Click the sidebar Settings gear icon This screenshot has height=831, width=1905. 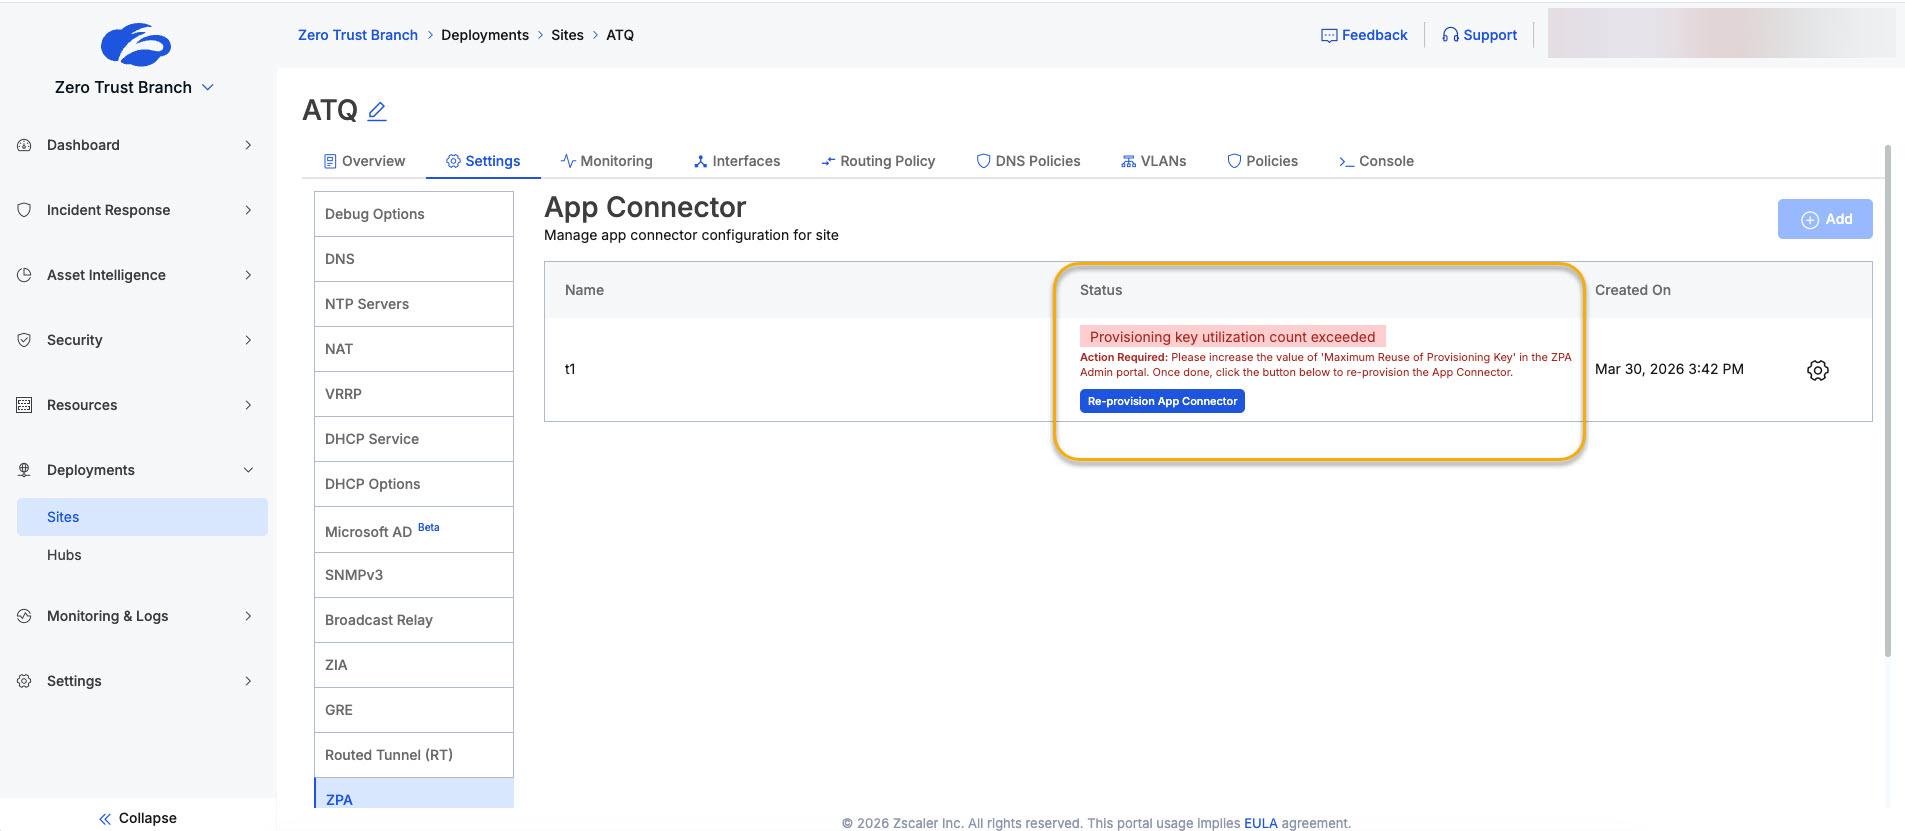[x=24, y=681]
